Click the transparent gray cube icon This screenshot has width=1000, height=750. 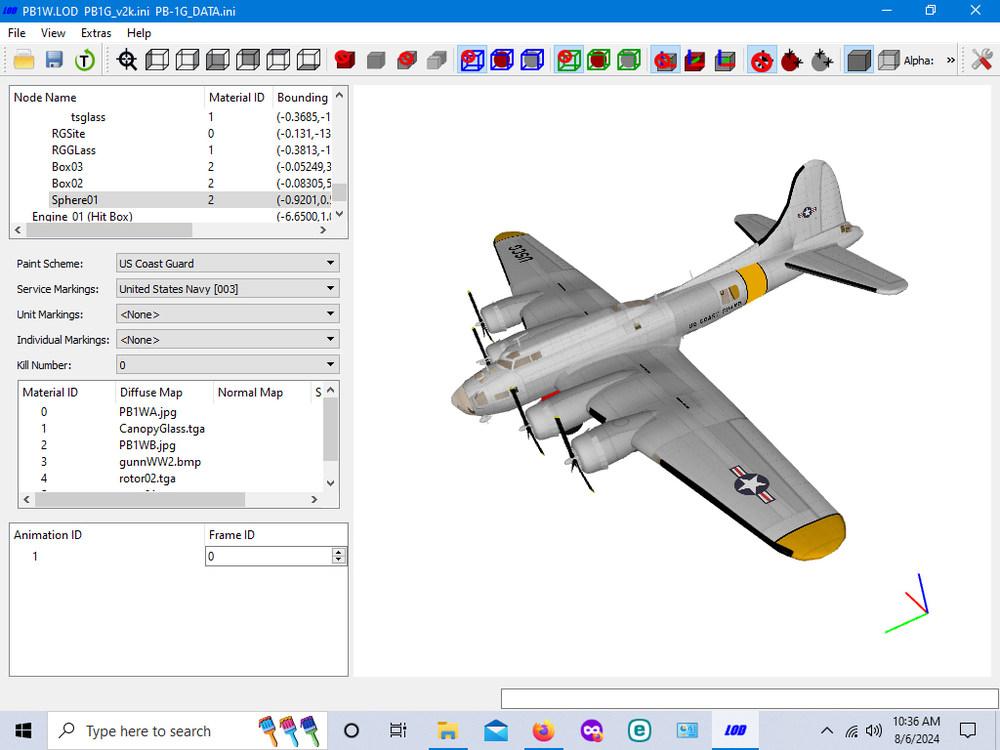pyautogui.click(x=888, y=61)
